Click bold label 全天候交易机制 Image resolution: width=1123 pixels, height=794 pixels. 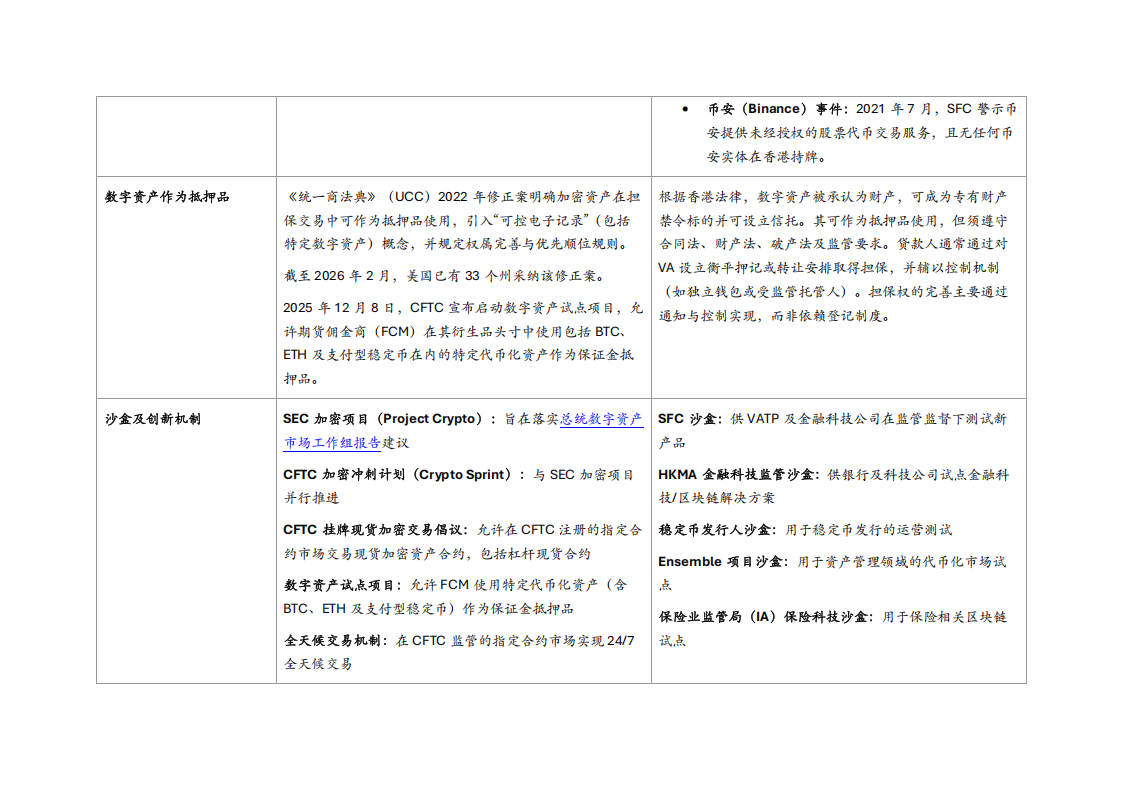(332, 641)
